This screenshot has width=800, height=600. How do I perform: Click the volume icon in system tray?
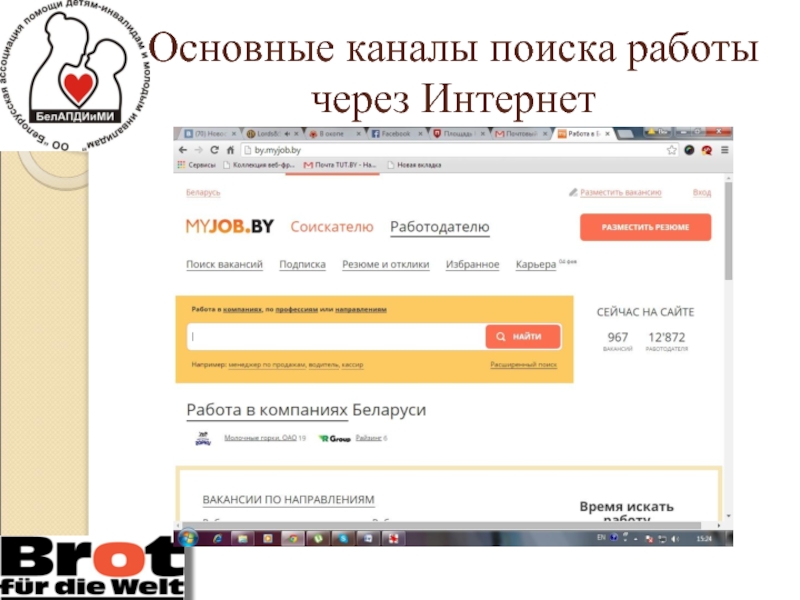click(x=675, y=539)
